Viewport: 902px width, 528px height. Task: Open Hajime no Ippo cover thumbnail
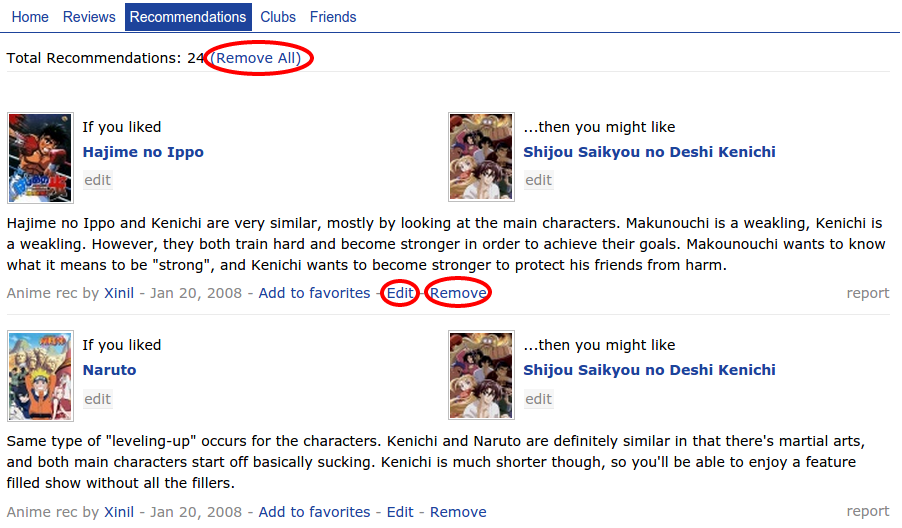pos(40,158)
